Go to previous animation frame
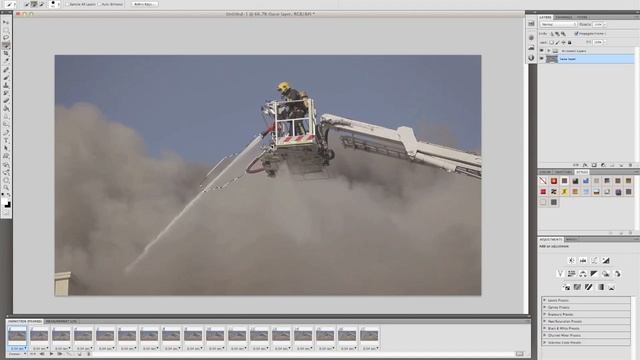 coord(42,354)
